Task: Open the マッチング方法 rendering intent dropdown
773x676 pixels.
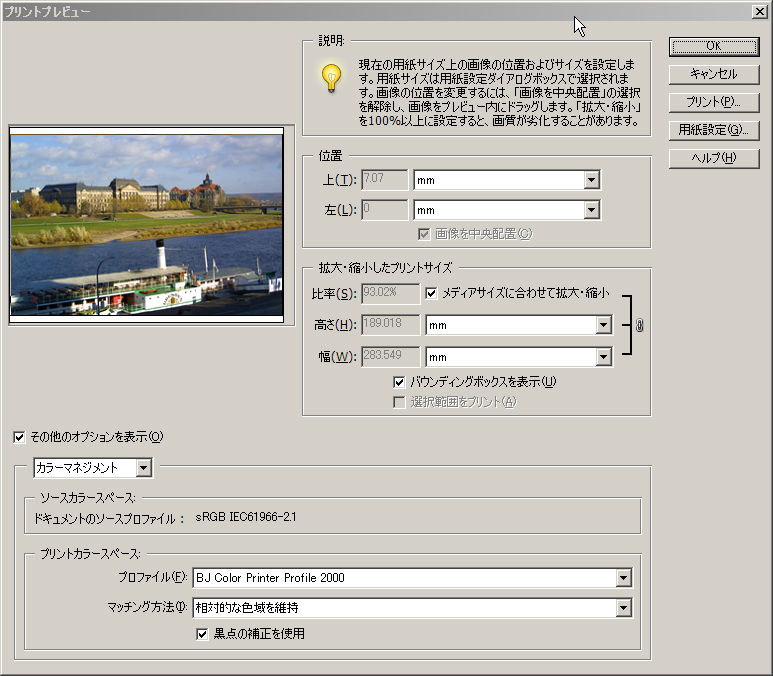Action: point(623,607)
